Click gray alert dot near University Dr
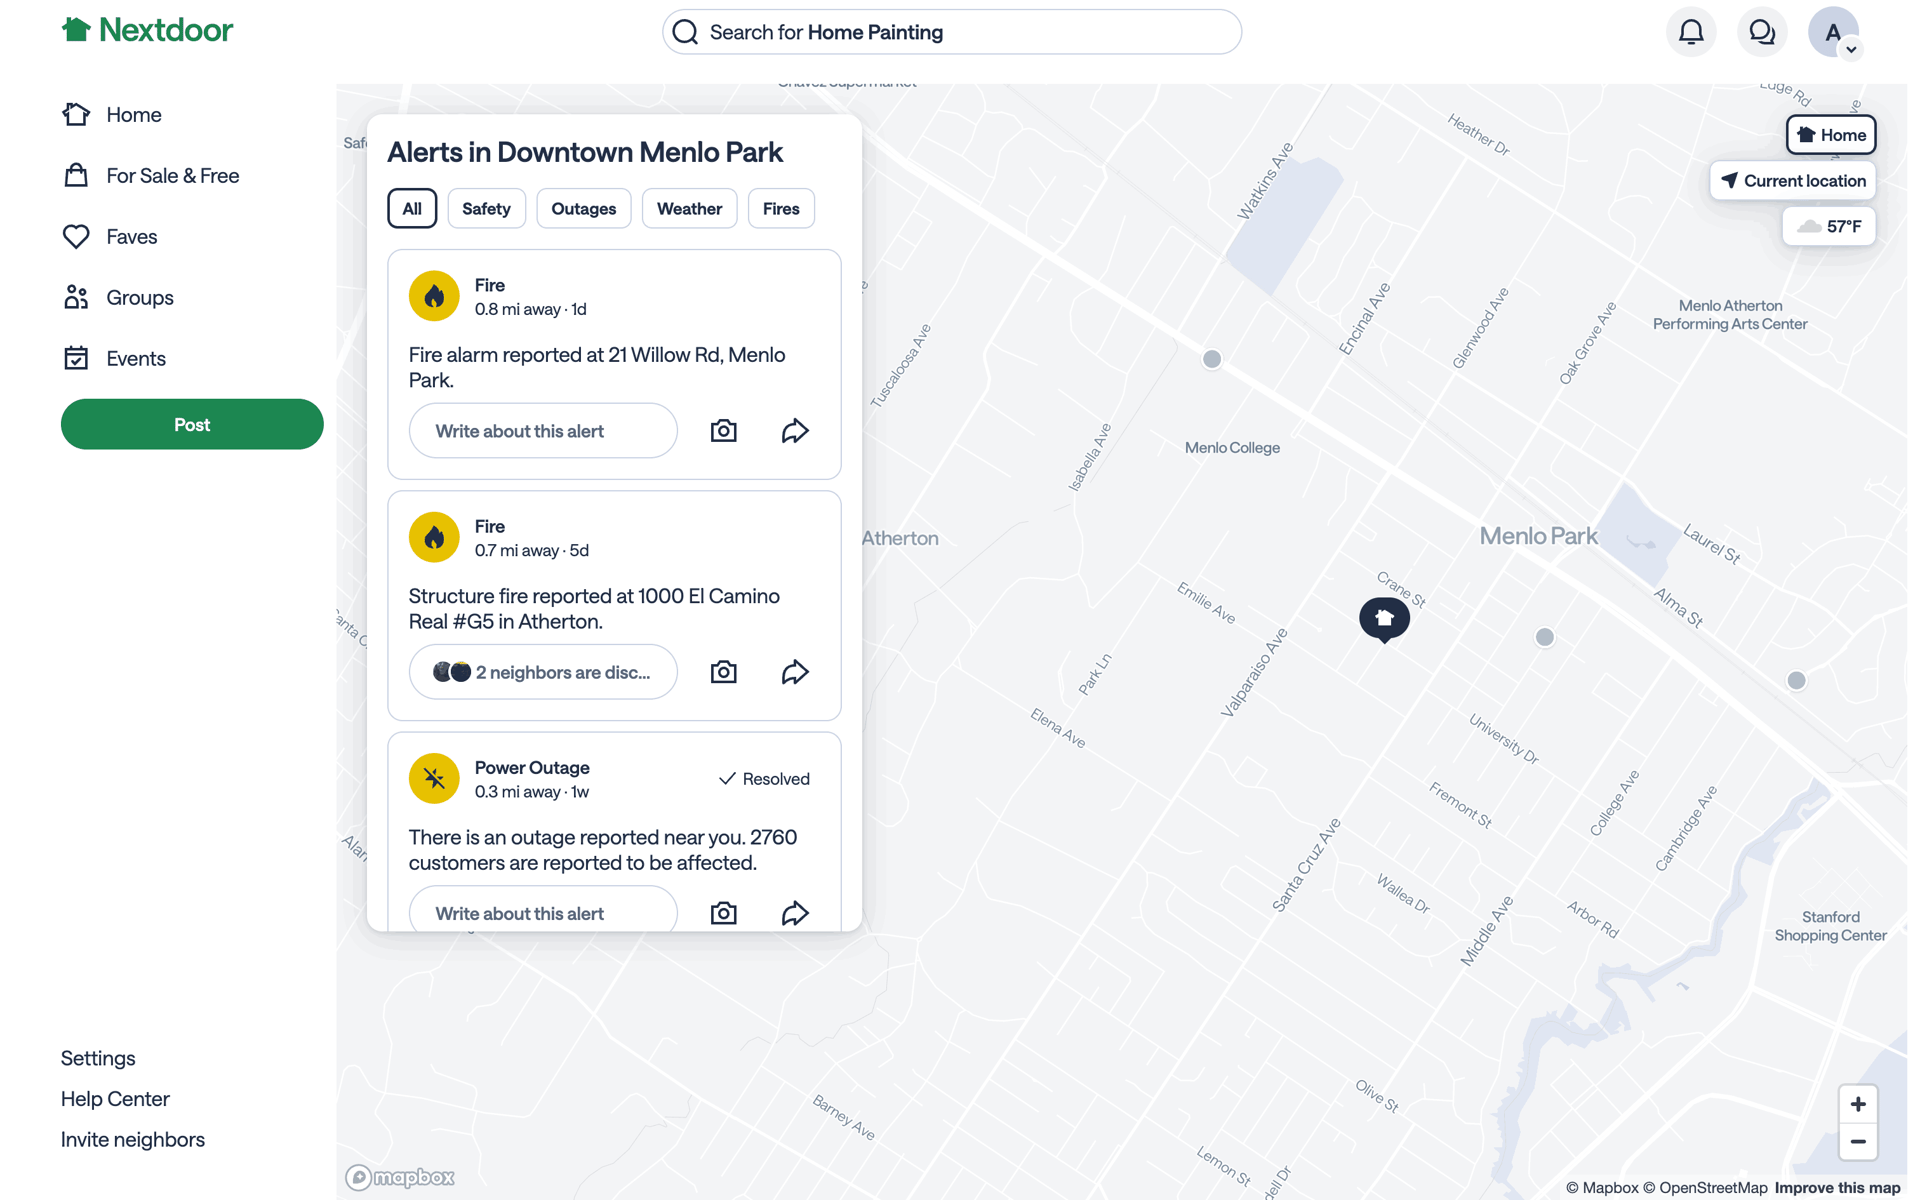Image resolution: width=1920 pixels, height=1200 pixels. pos(1545,637)
